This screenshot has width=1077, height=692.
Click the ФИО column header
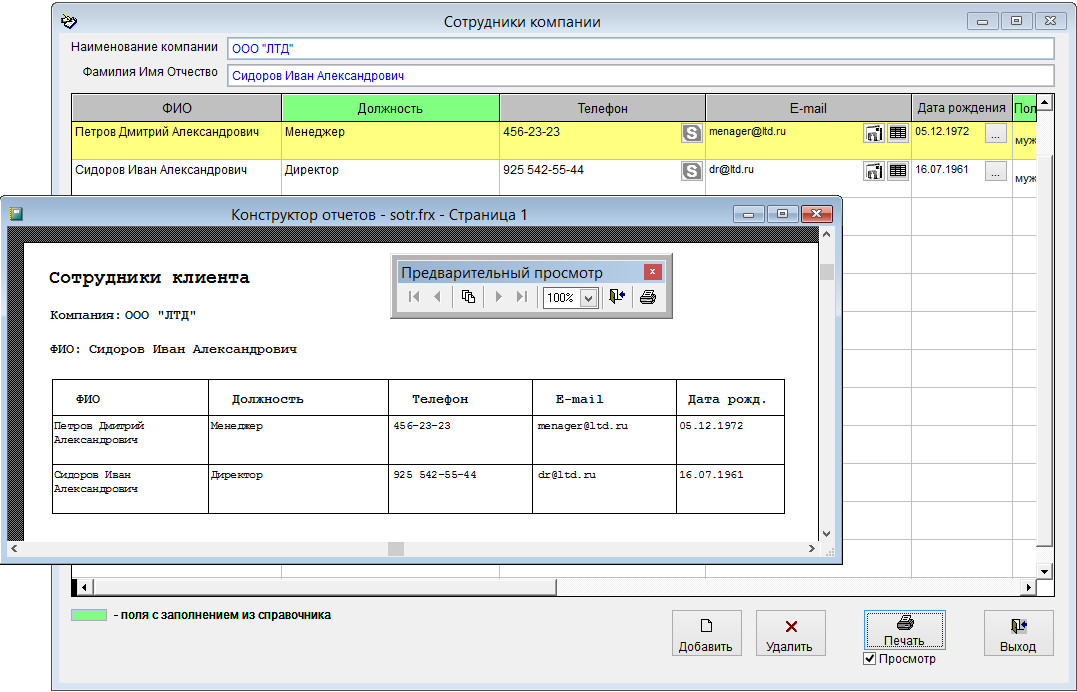pos(177,108)
